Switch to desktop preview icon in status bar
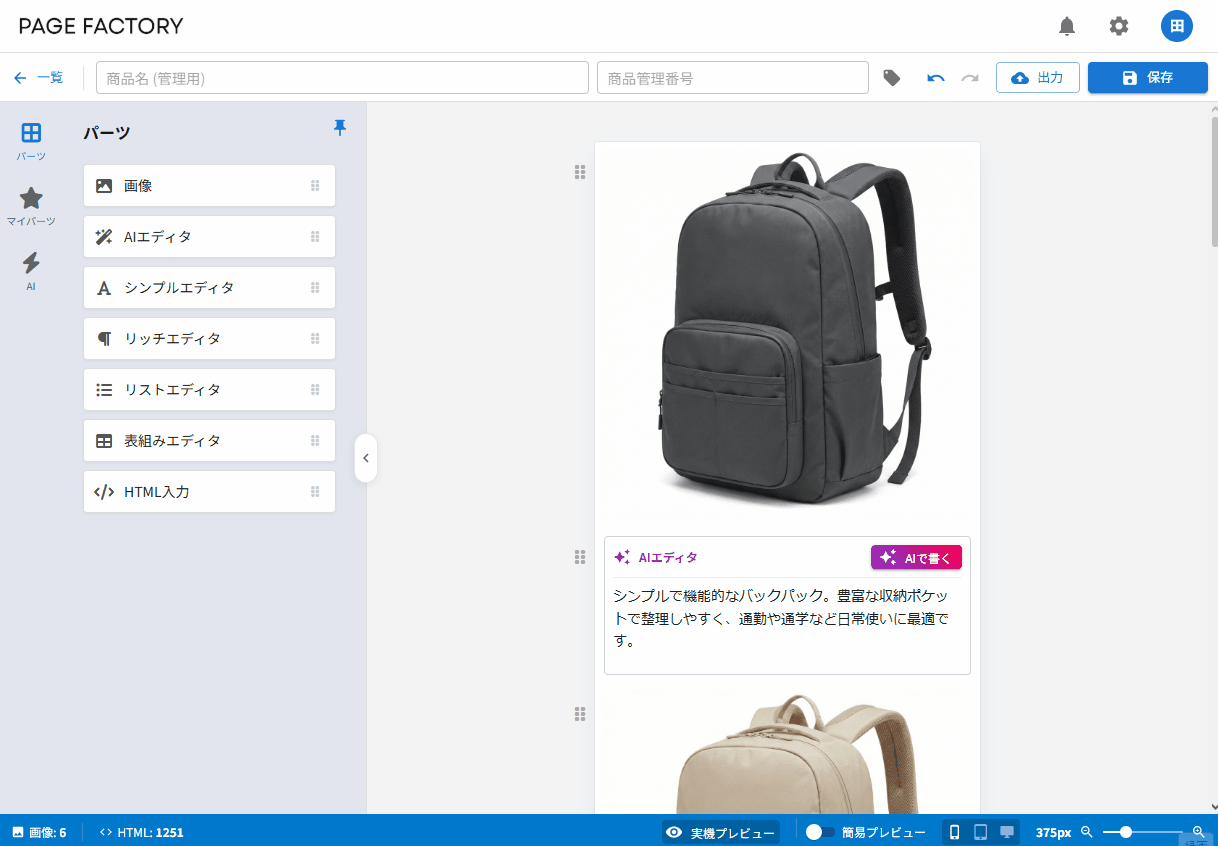Viewport: 1218px width, 846px height. pos(1007,831)
